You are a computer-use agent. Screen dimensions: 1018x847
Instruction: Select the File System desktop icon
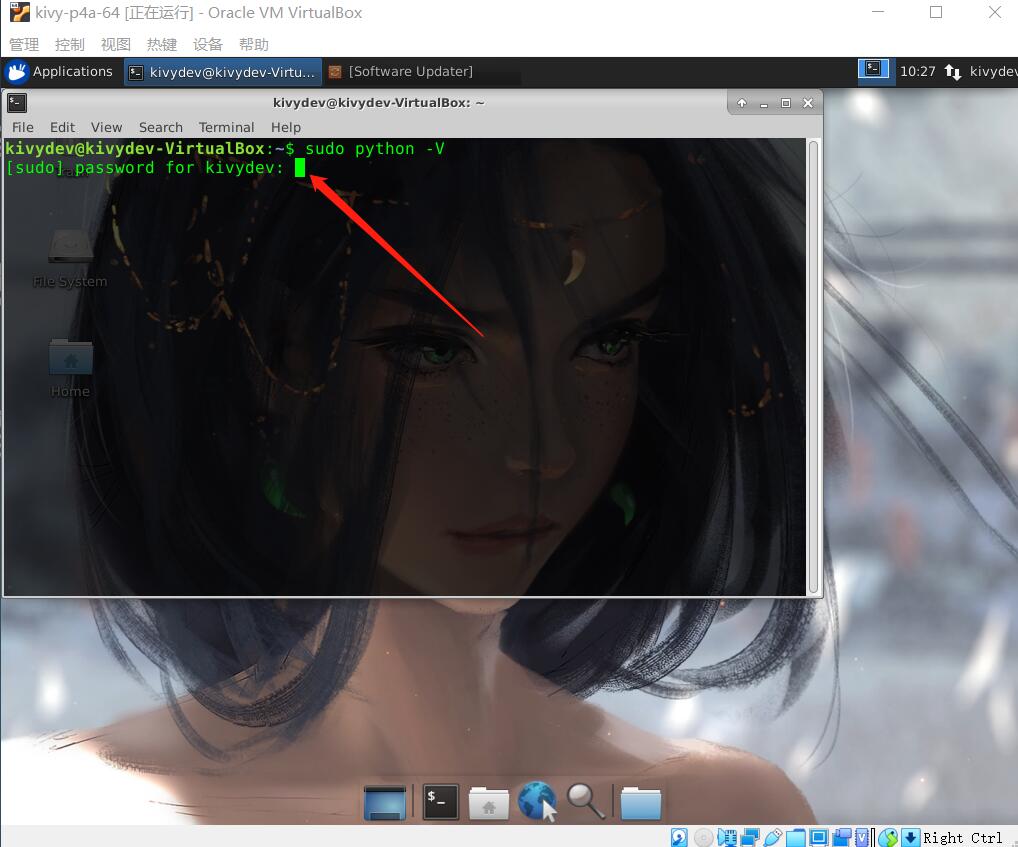70,258
